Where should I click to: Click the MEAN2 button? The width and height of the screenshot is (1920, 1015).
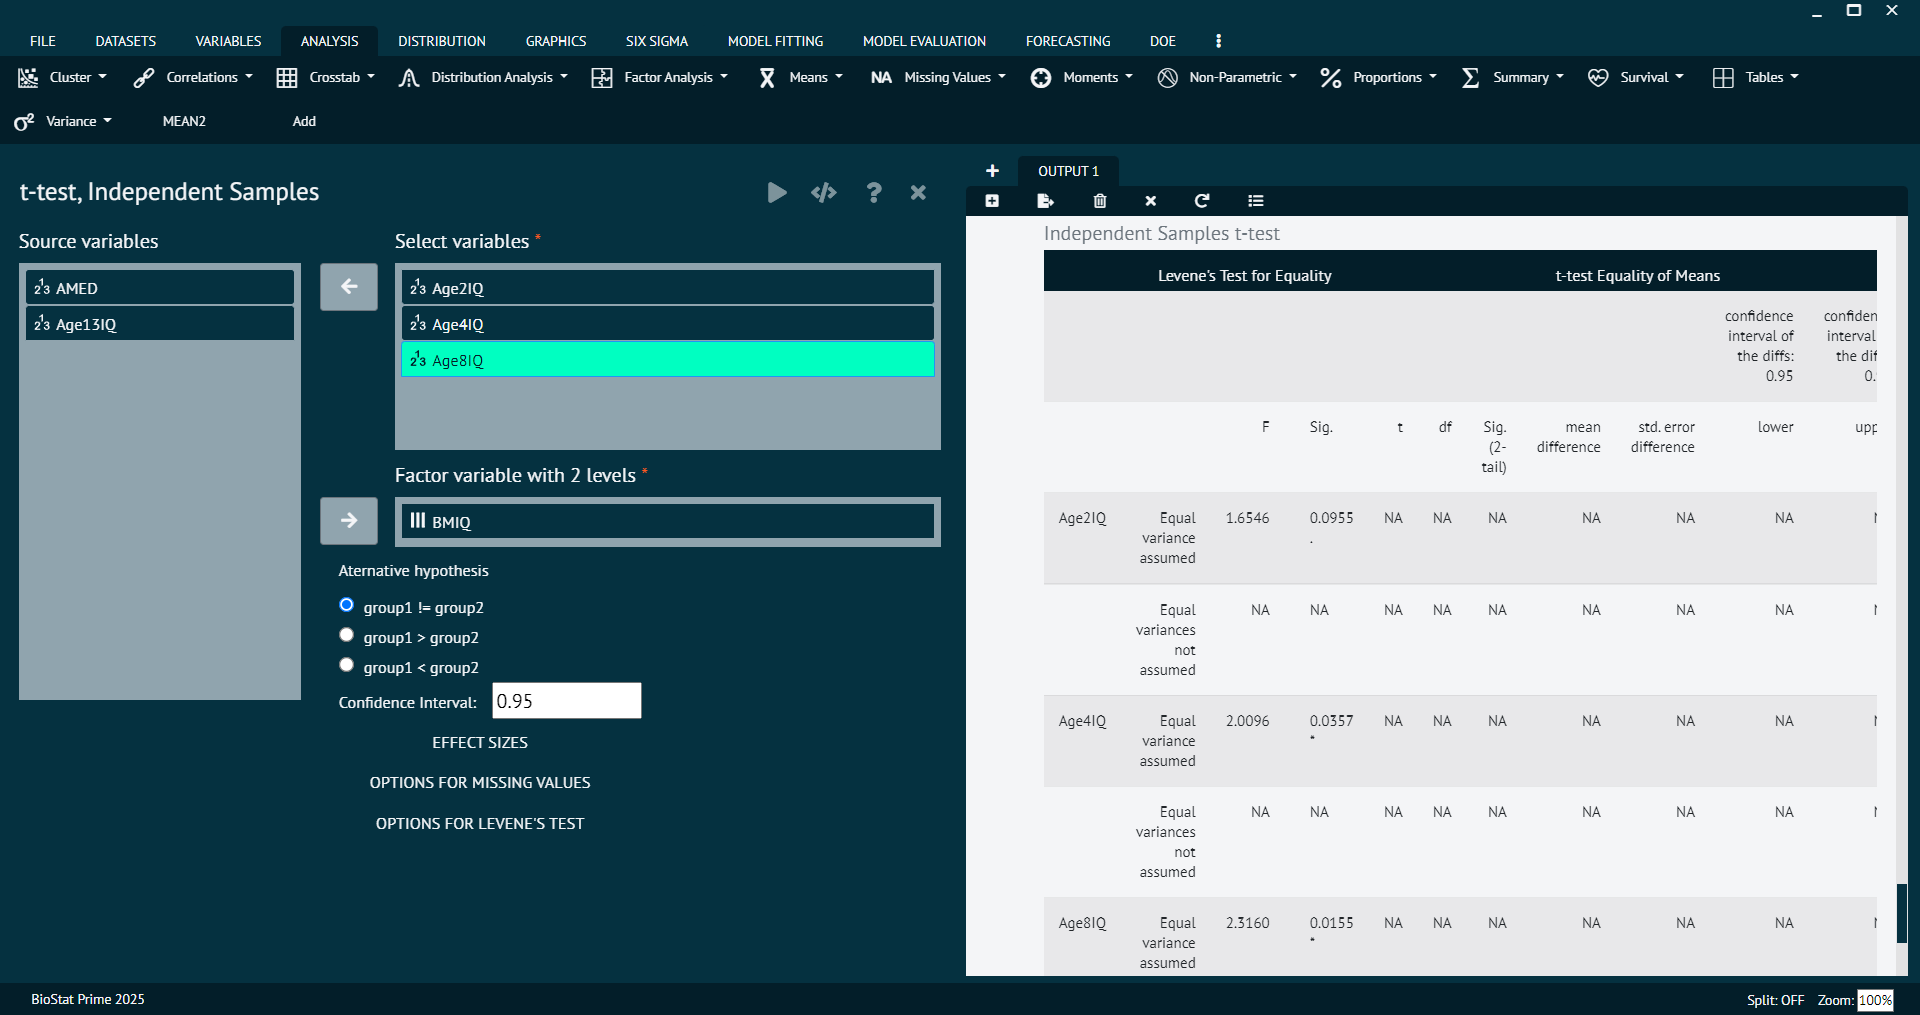(184, 121)
